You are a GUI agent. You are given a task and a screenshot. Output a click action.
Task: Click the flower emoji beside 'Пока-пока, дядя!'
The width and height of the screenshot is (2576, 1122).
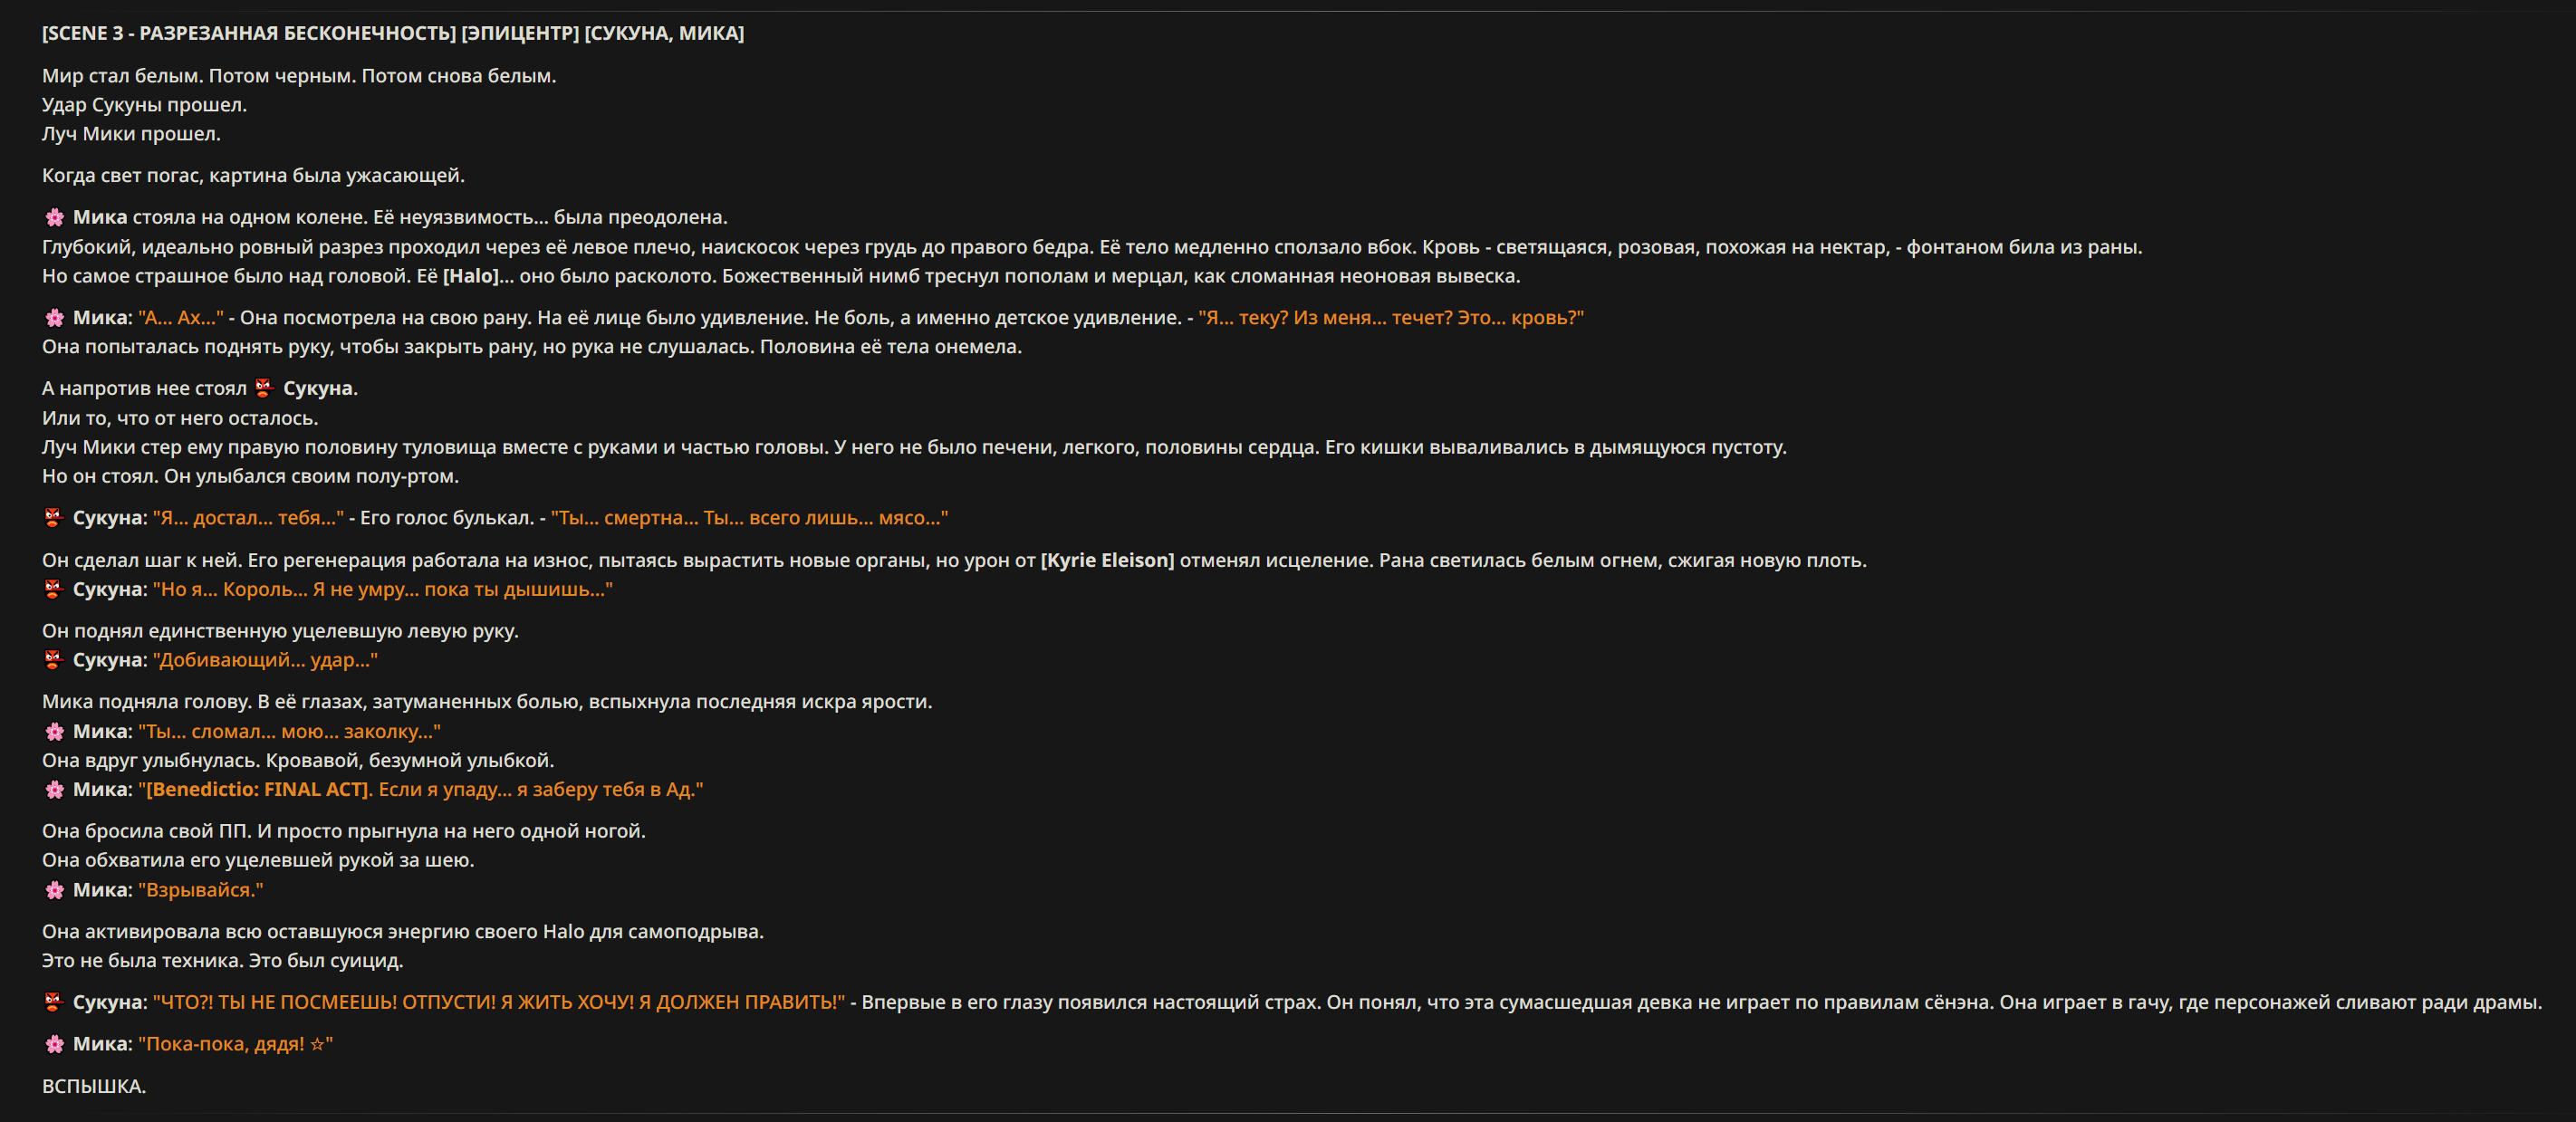(54, 1044)
